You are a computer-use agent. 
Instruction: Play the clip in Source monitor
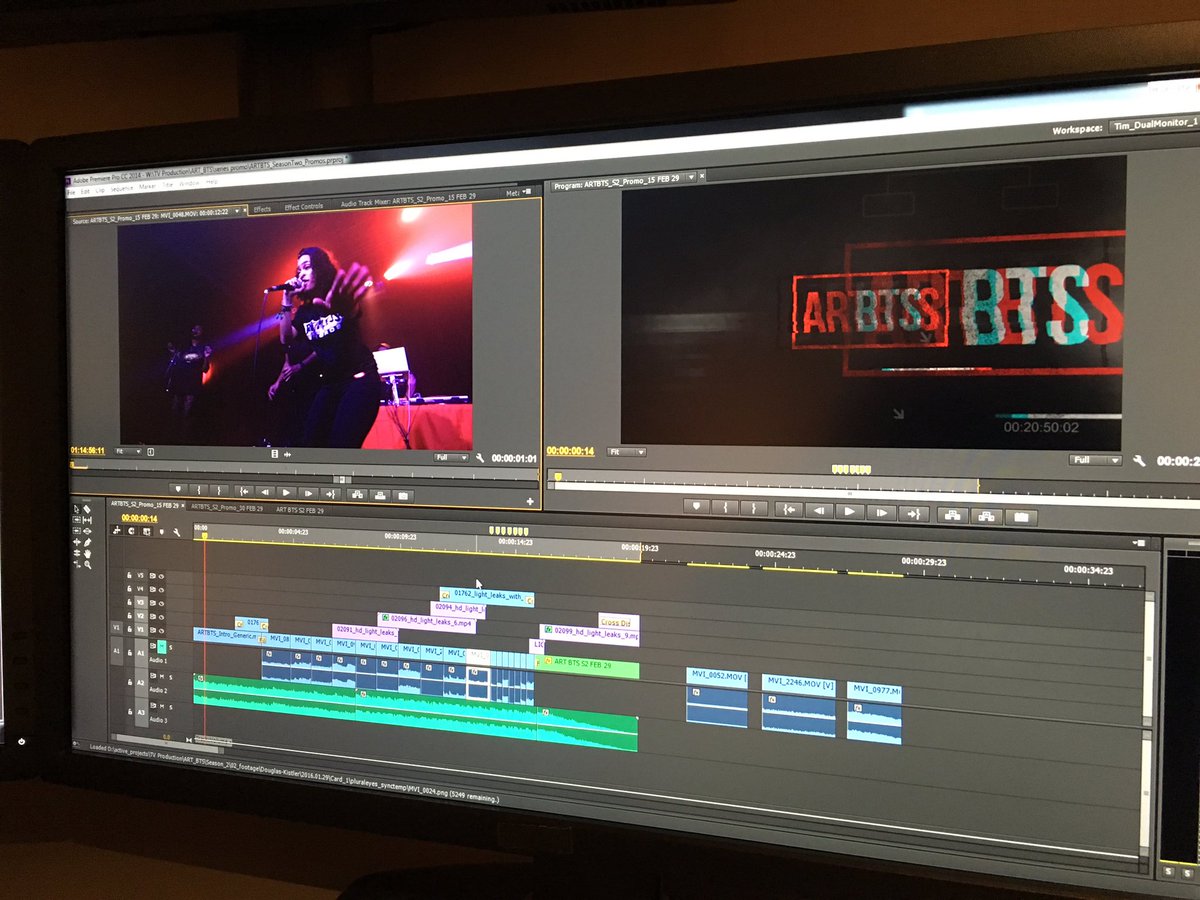(286, 493)
